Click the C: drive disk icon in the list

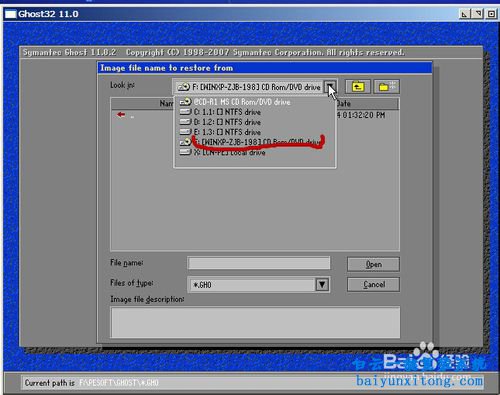(x=185, y=112)
